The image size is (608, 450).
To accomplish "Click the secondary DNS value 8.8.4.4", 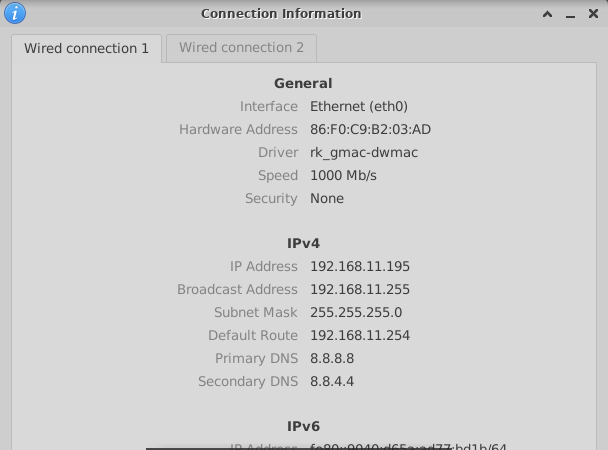I will coord(332,382).
